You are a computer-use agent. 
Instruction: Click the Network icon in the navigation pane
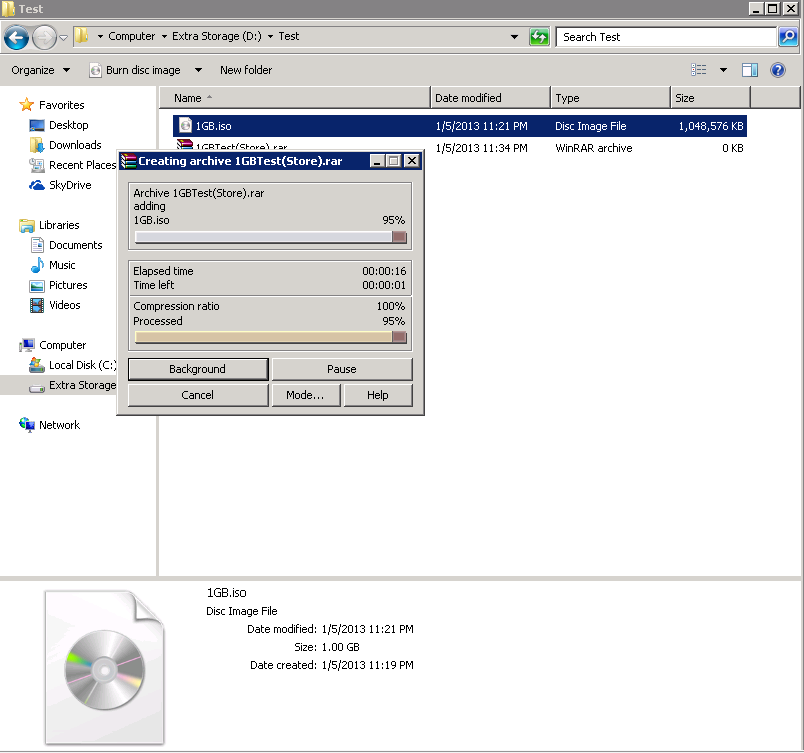(26, 424)
